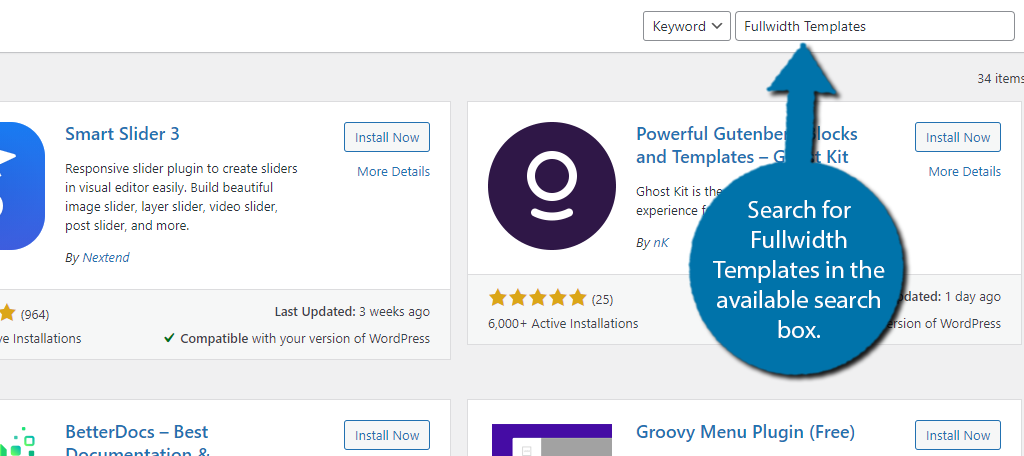Open the Keyword search type dropdown
Image resolution: width=1024 pixels, height=456 pixels.
coord(686,26)
